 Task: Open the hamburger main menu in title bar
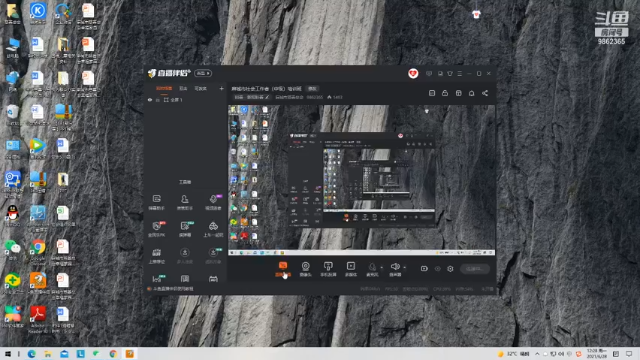coord(460,73)
